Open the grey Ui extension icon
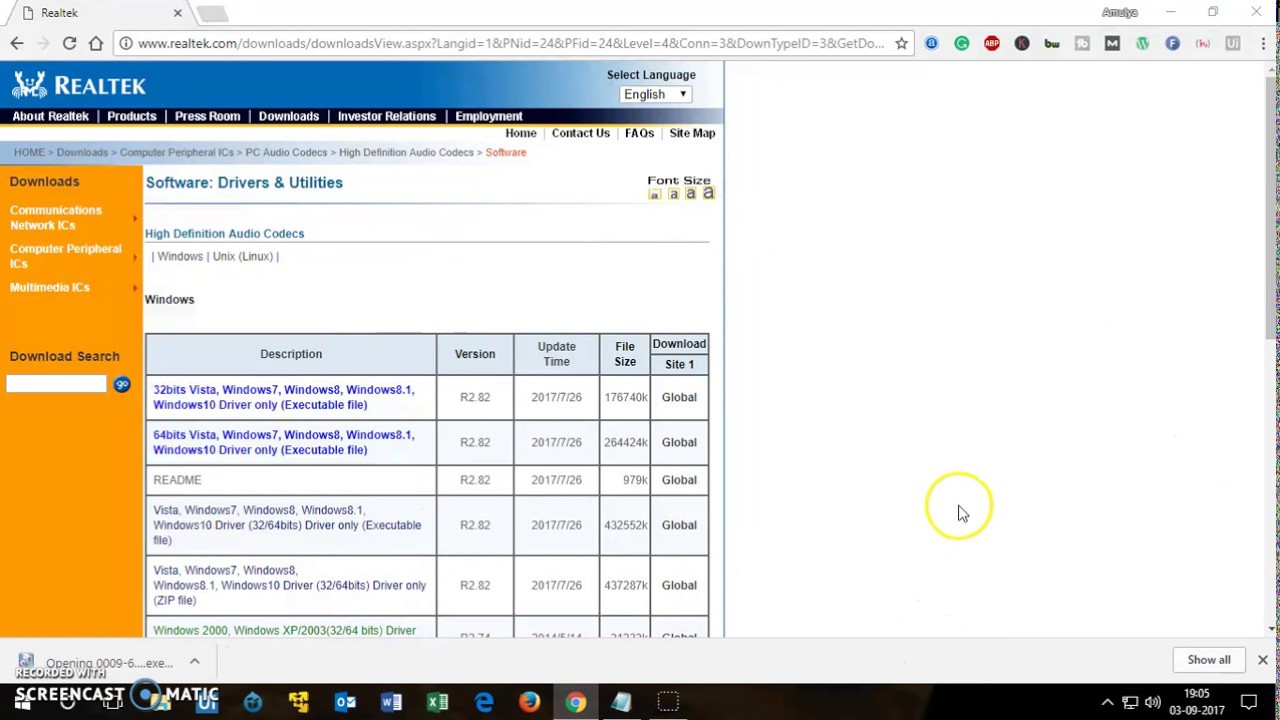This screenshot has width=1280, height=720. point(1232,43)
